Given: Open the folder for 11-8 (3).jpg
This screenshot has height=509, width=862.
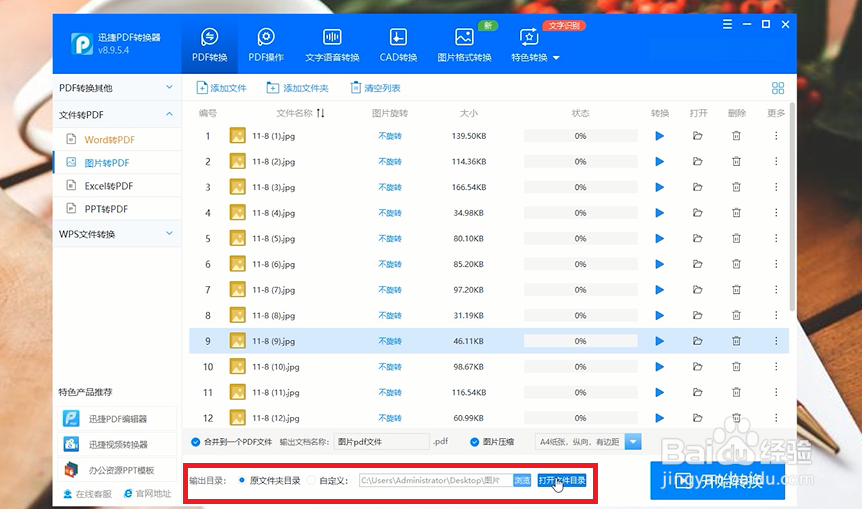Looking at the screenshot, I should (x=698, y=187).
